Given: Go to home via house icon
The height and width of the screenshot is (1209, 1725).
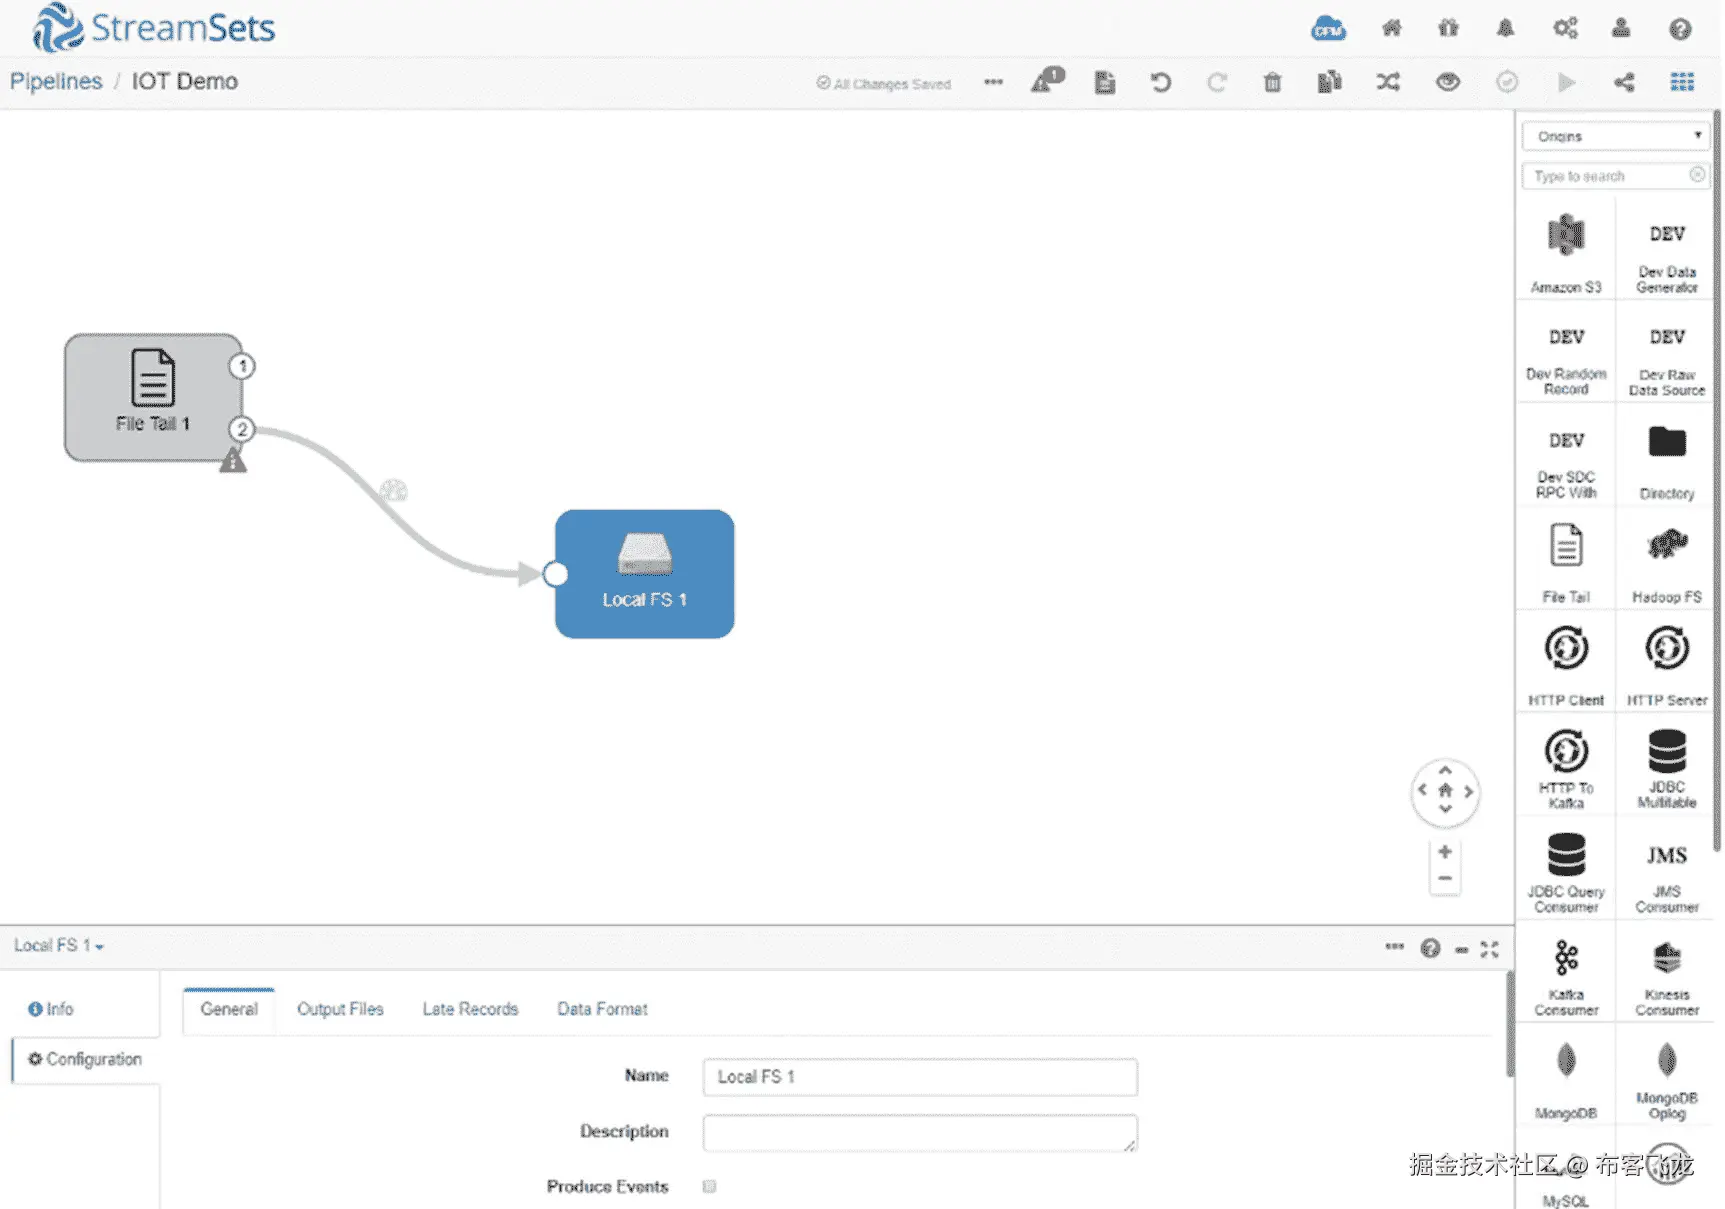Looking at the screenshot, I should point(1391,28).
